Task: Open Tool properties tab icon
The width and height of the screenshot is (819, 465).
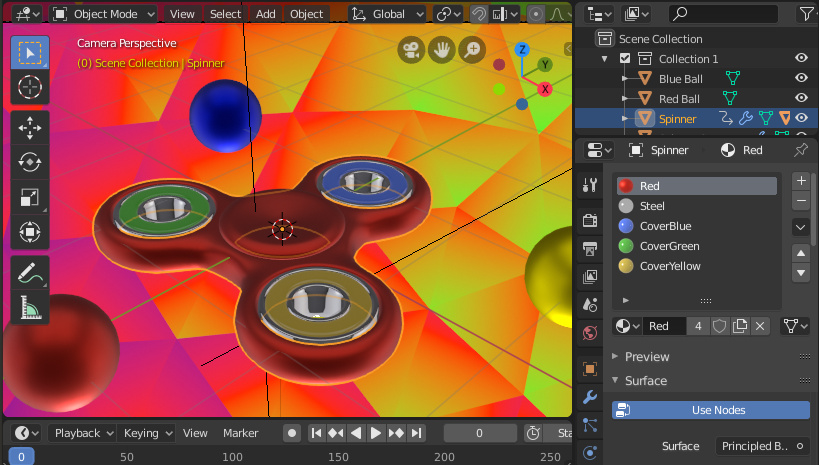Action: 590,185
